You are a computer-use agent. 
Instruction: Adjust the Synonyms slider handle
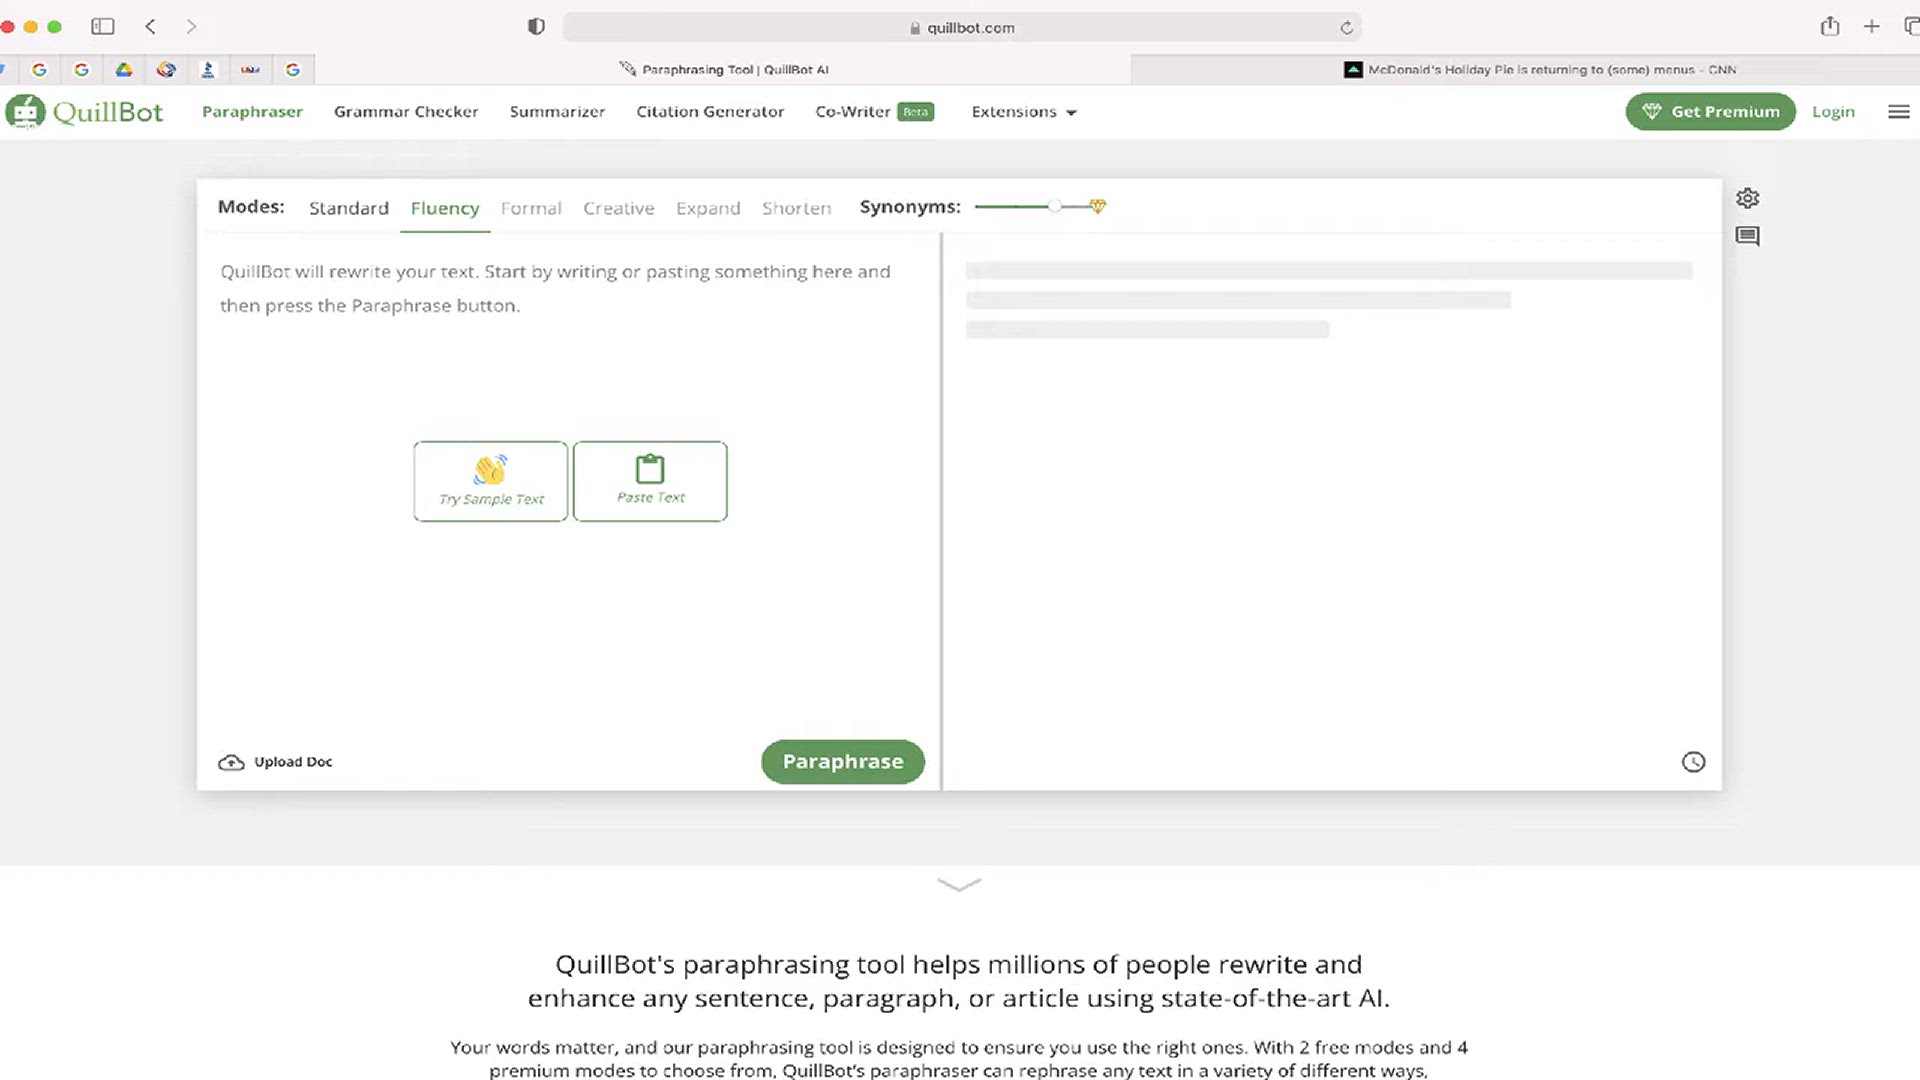point(1054,206)
